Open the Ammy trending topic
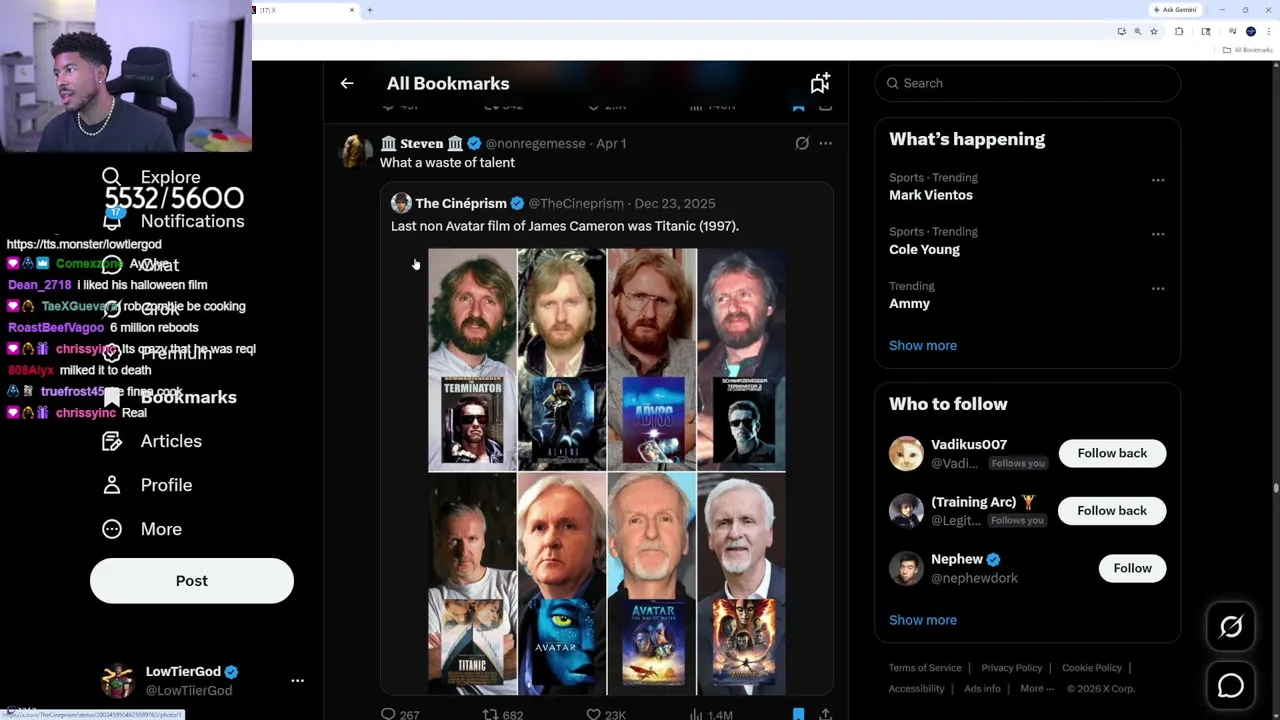Image resolution: width=1280 pixels, height=720 pixels. pos(909,304)
